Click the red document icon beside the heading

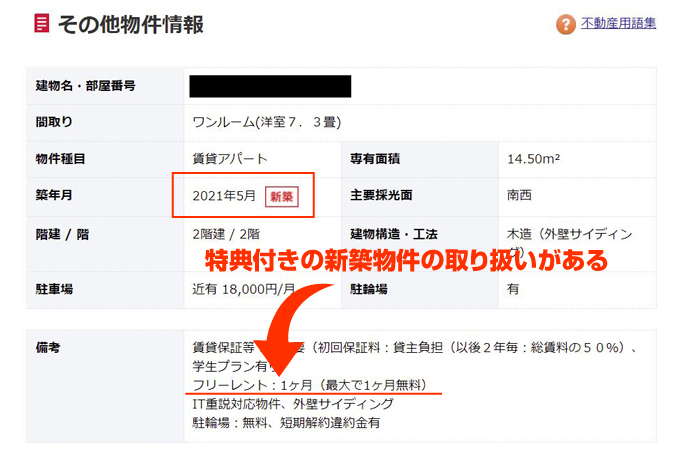(x=40, y=24)
